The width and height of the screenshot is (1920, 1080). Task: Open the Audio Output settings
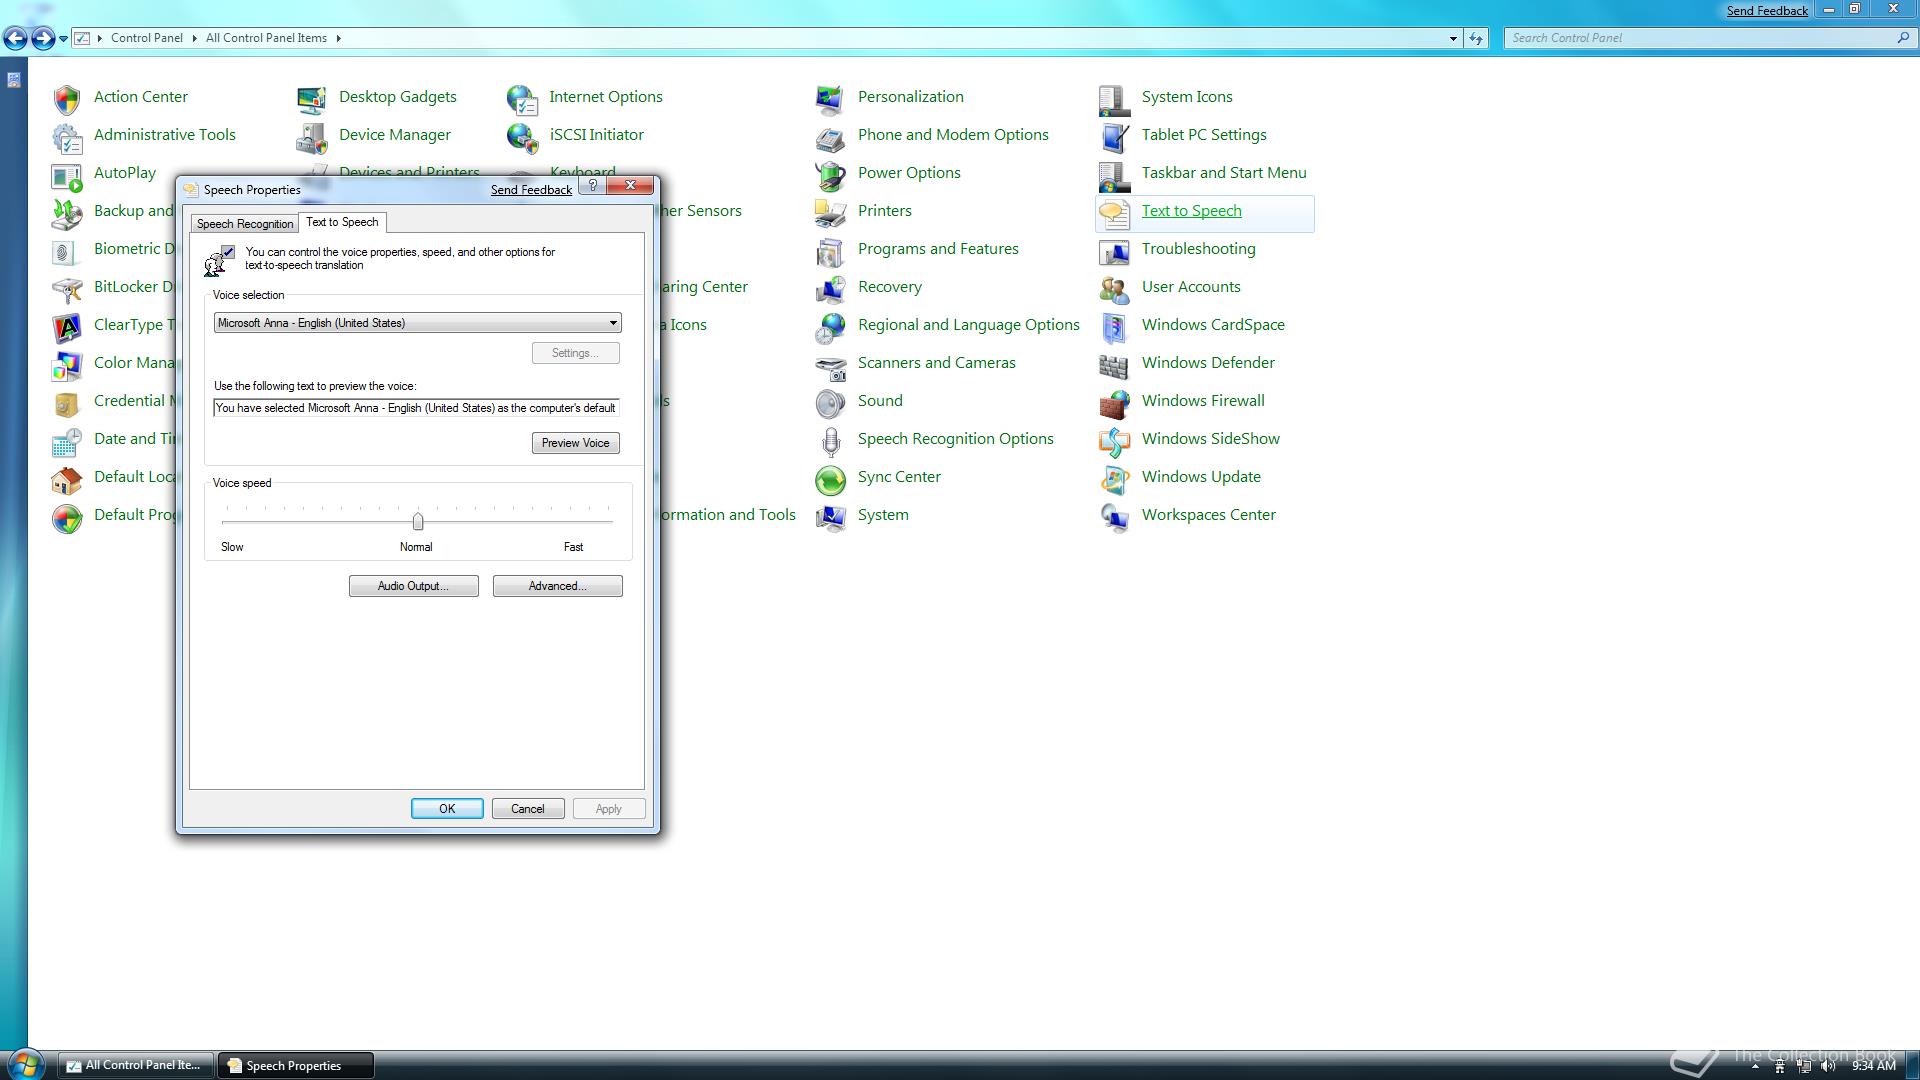413,586
